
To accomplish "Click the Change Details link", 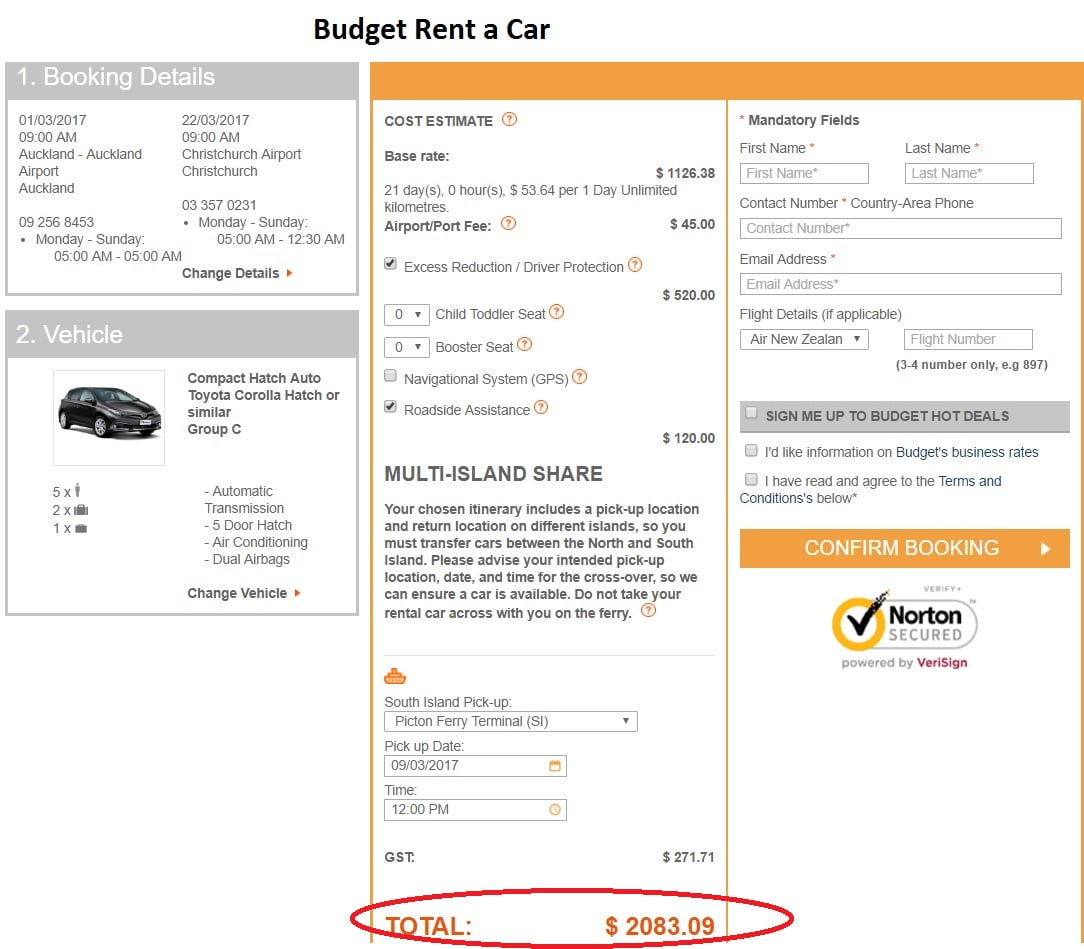I will pyautogui.click(x=231, y=273).
